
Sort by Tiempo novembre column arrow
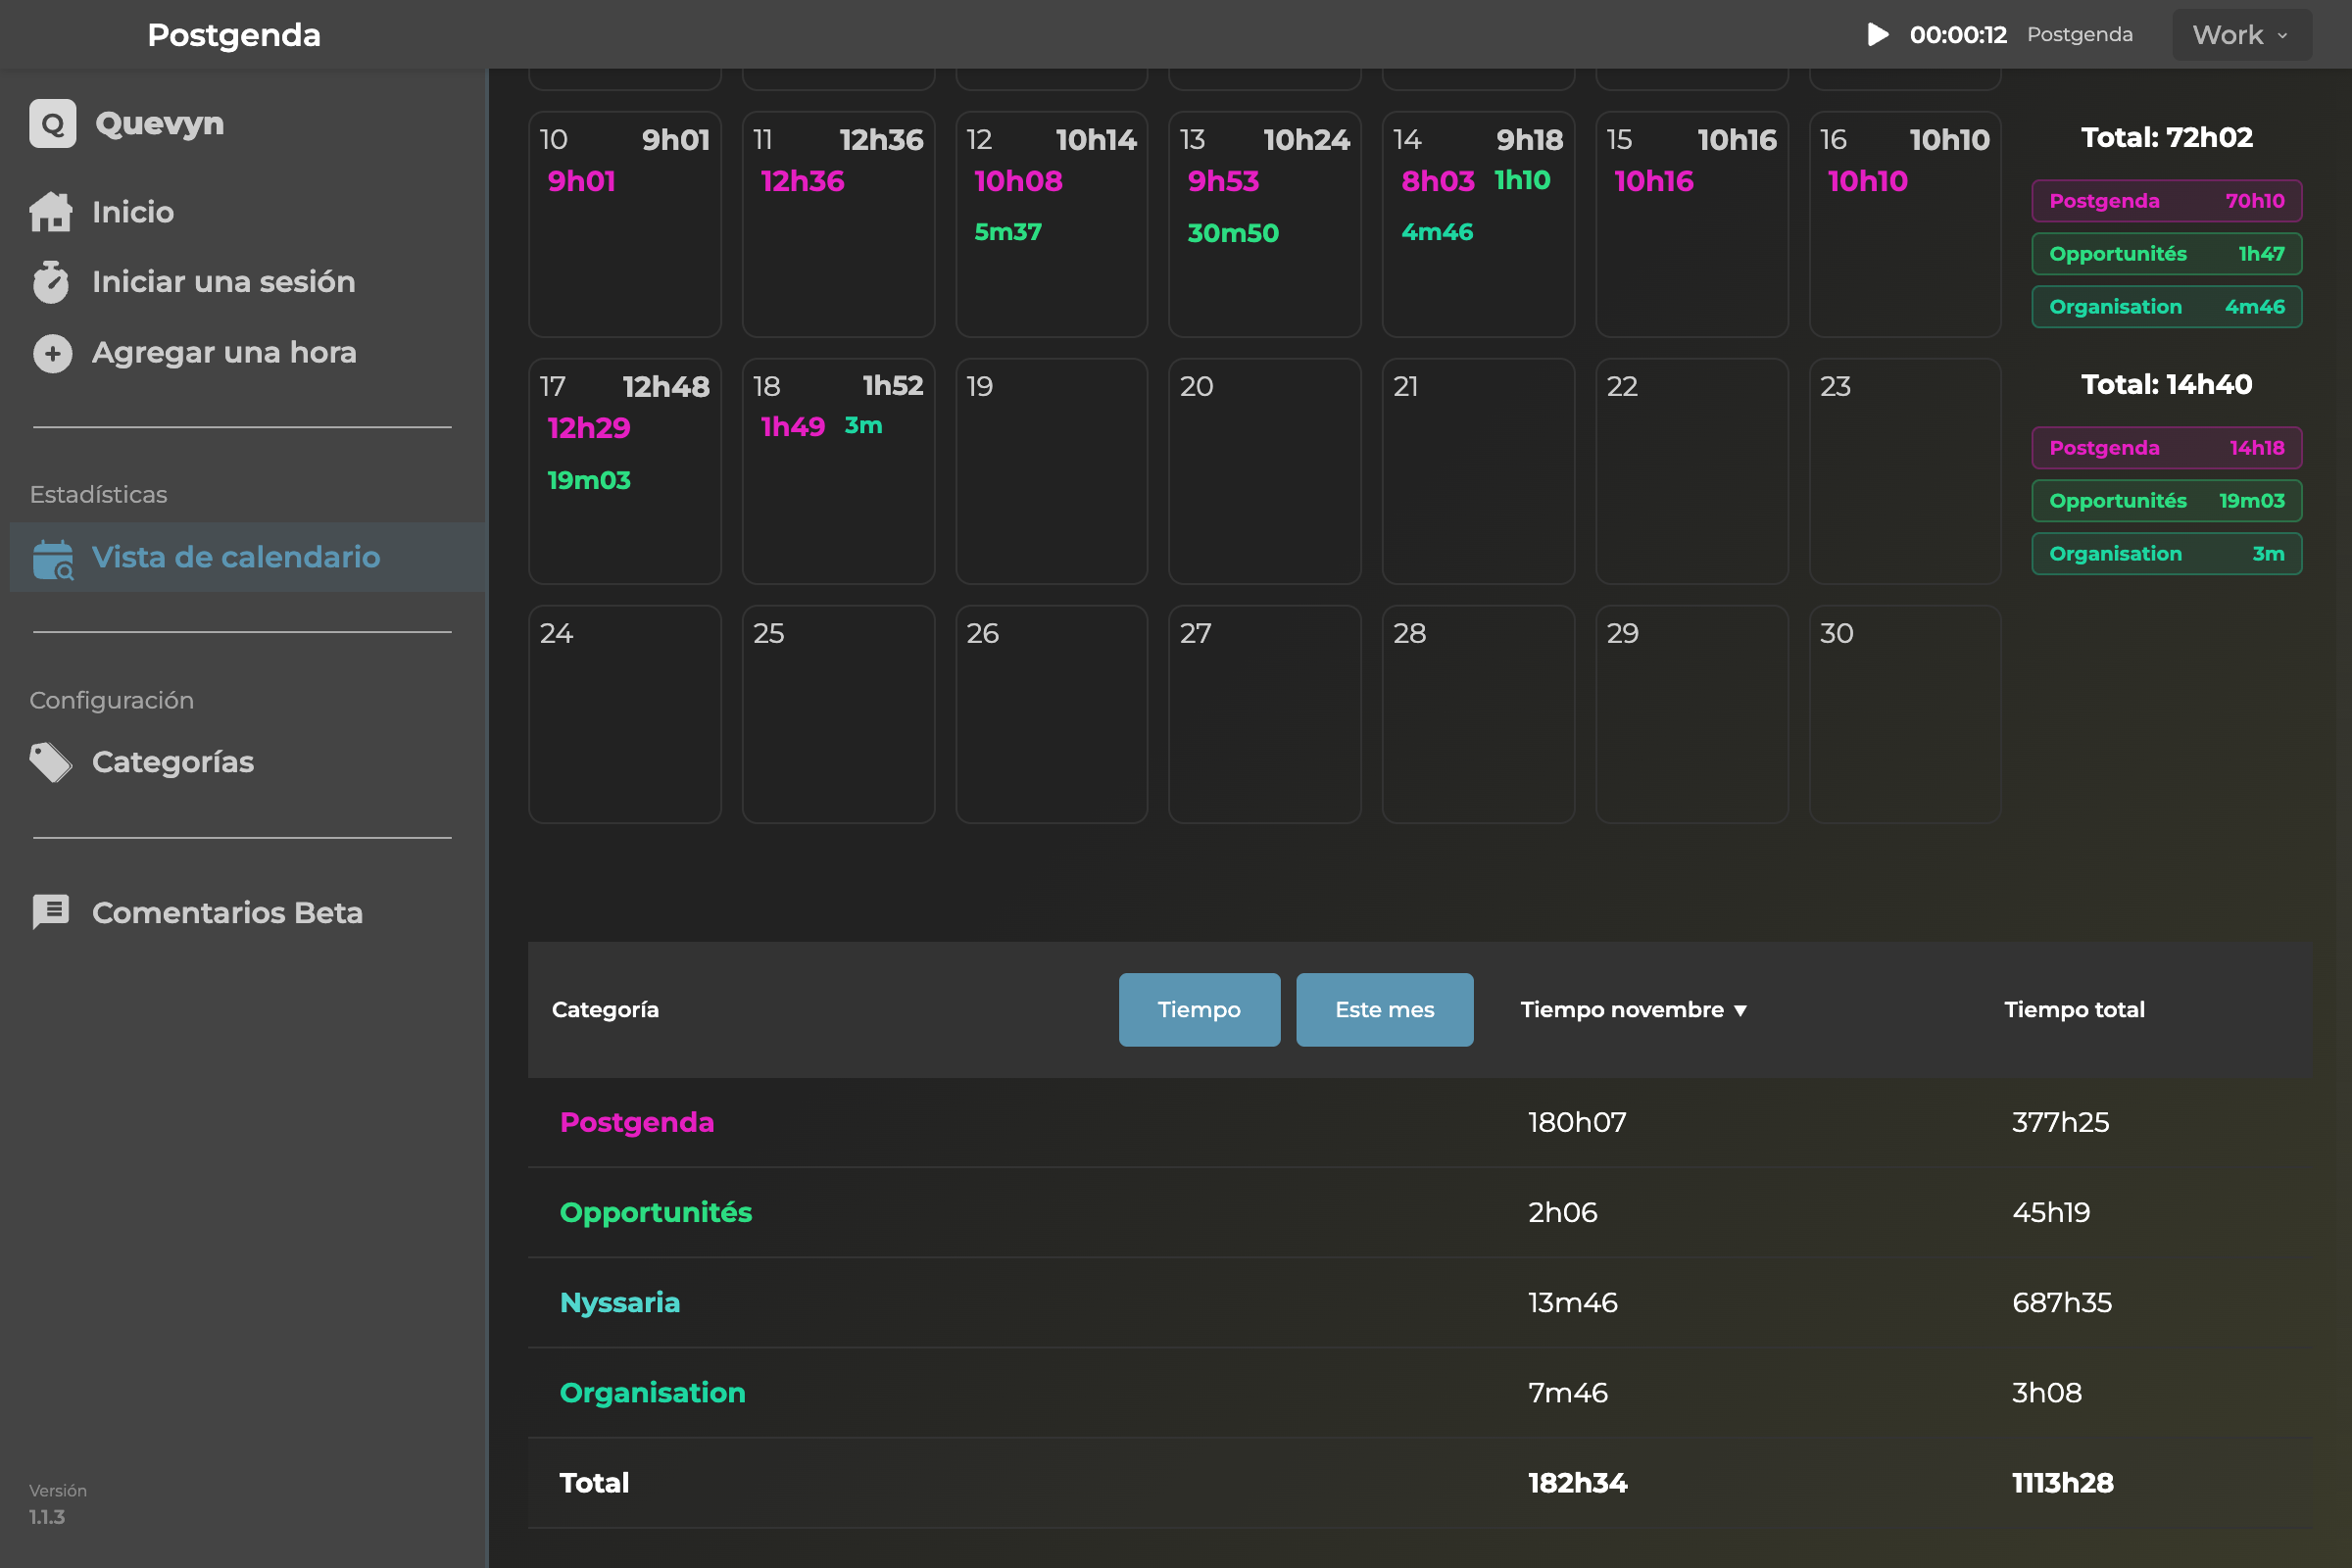tap(1740, 1010)
